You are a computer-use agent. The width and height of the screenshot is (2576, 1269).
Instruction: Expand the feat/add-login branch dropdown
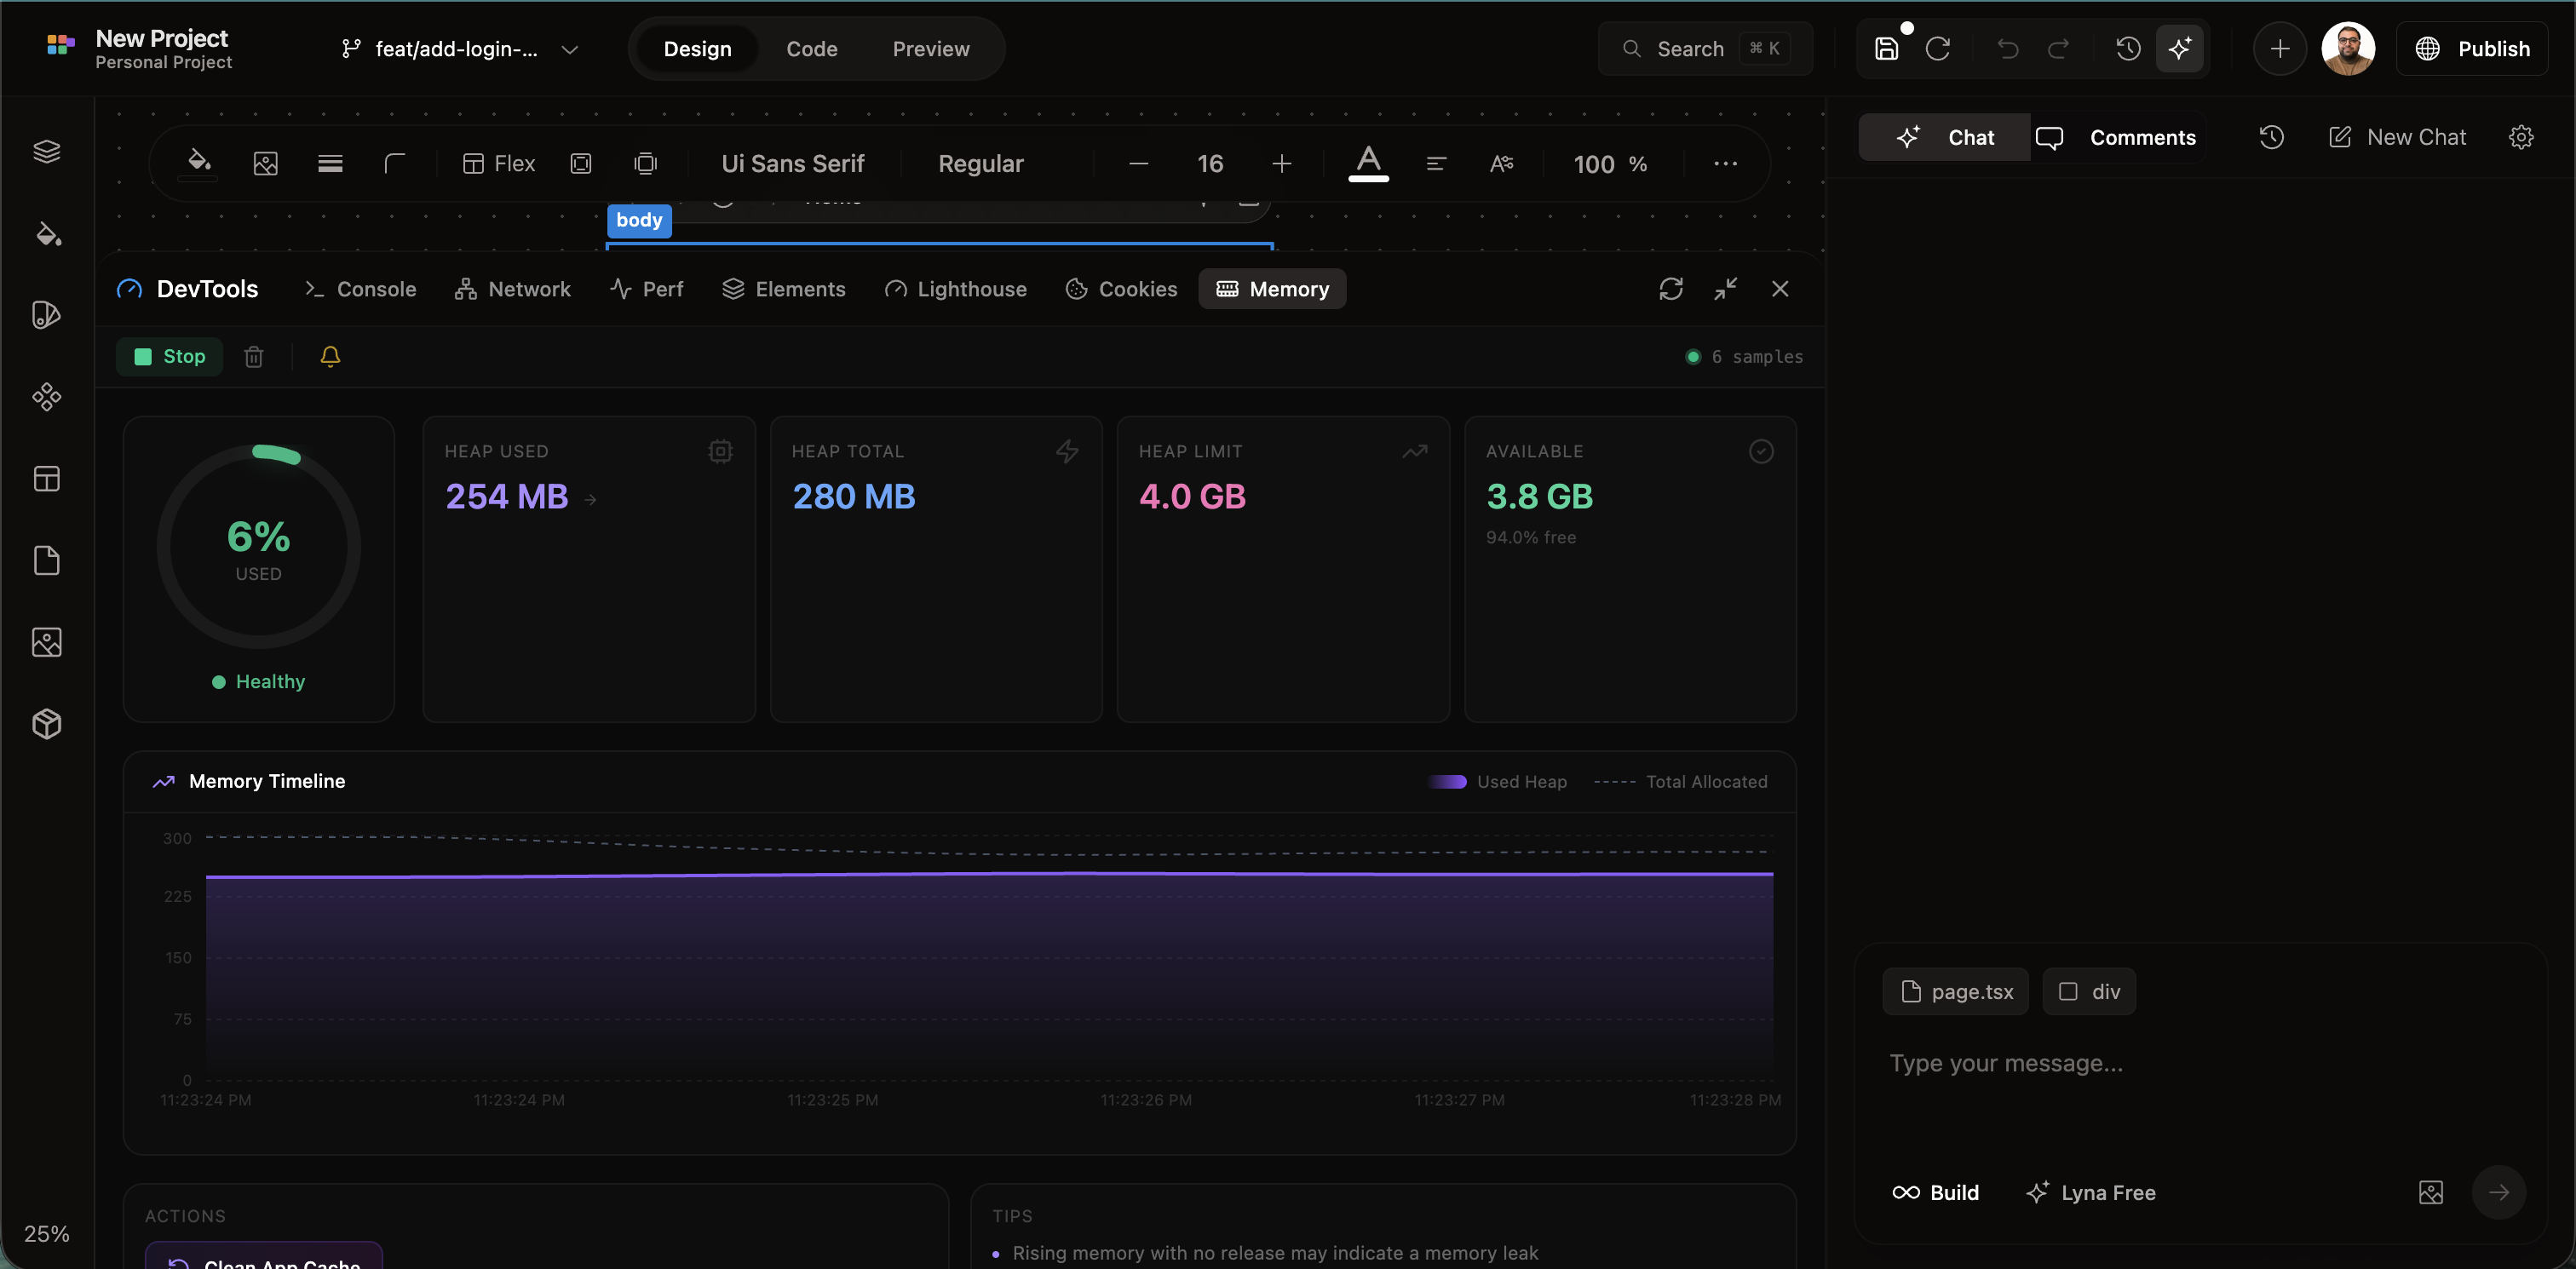click(570, 49)
